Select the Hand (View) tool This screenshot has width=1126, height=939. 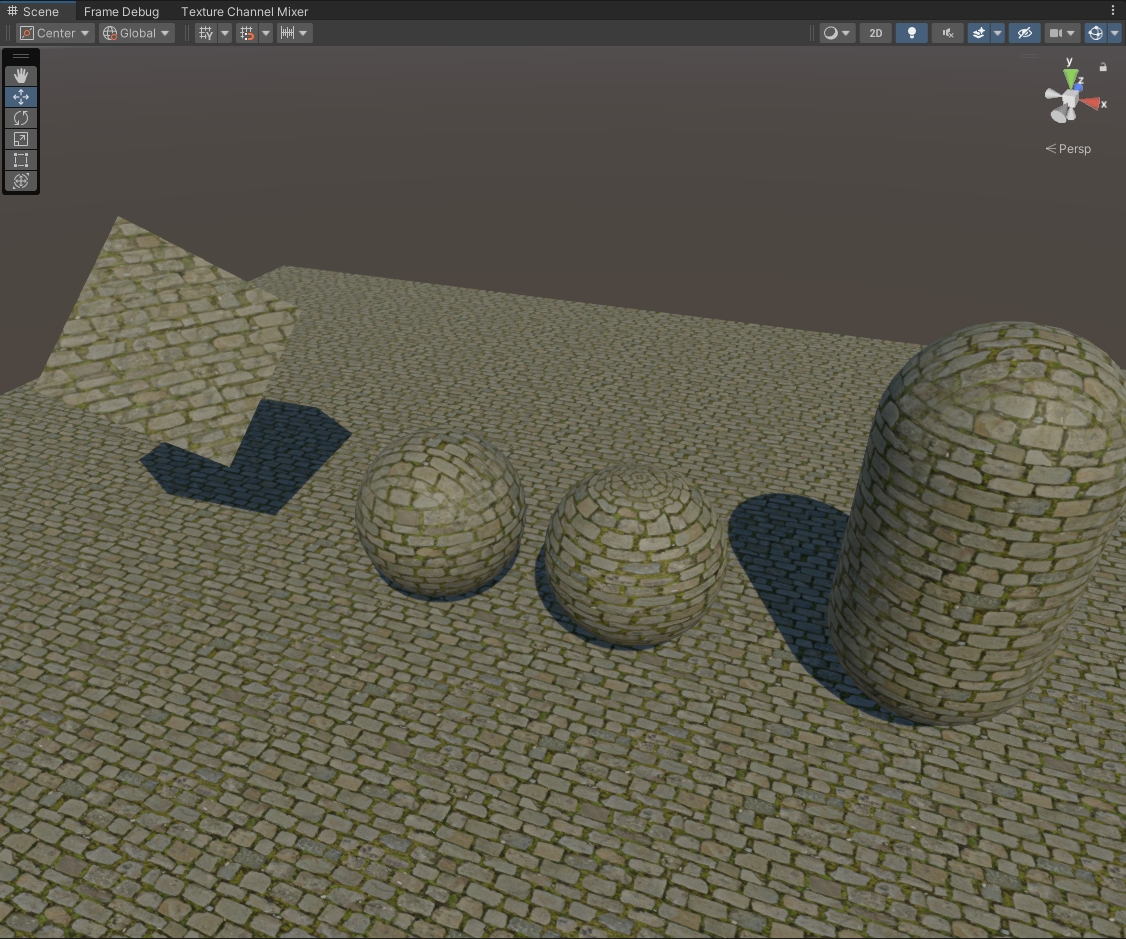(x=21, y=76)
